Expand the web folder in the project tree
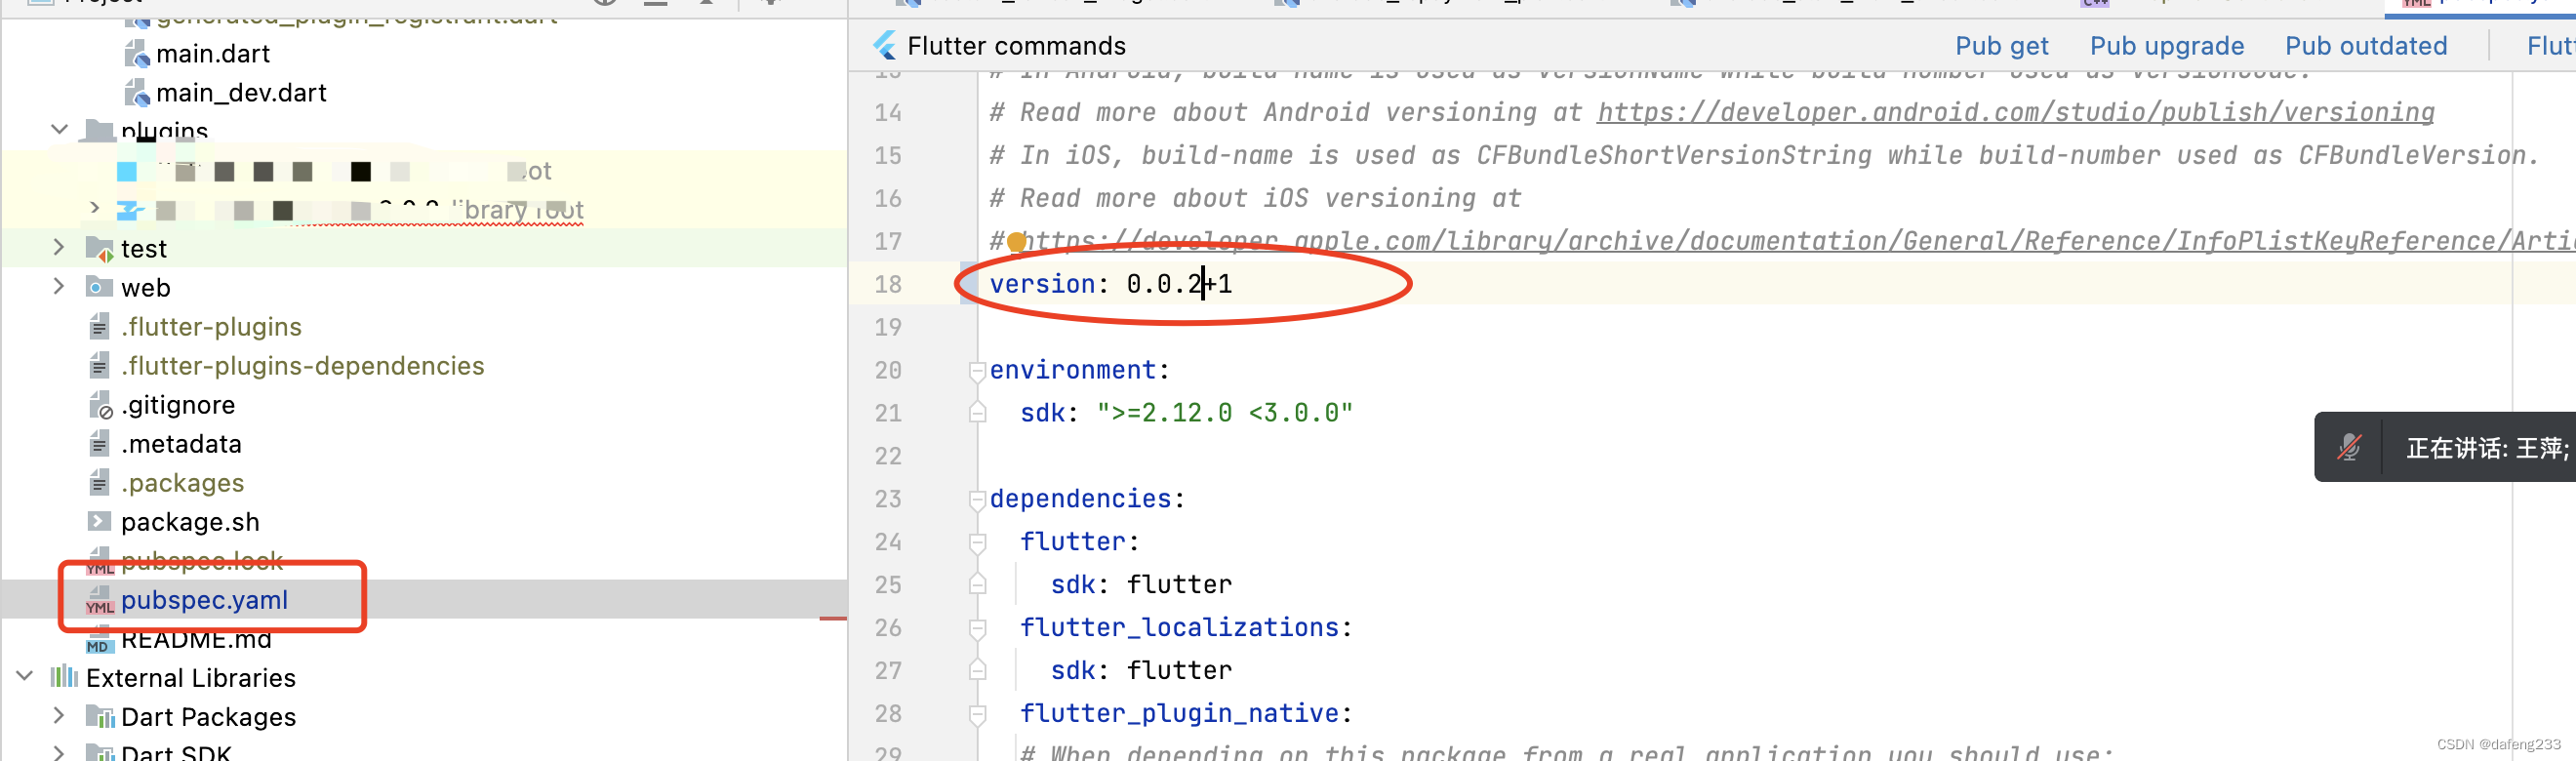This screenshot has width=2576, height=761. pos(59,287)
